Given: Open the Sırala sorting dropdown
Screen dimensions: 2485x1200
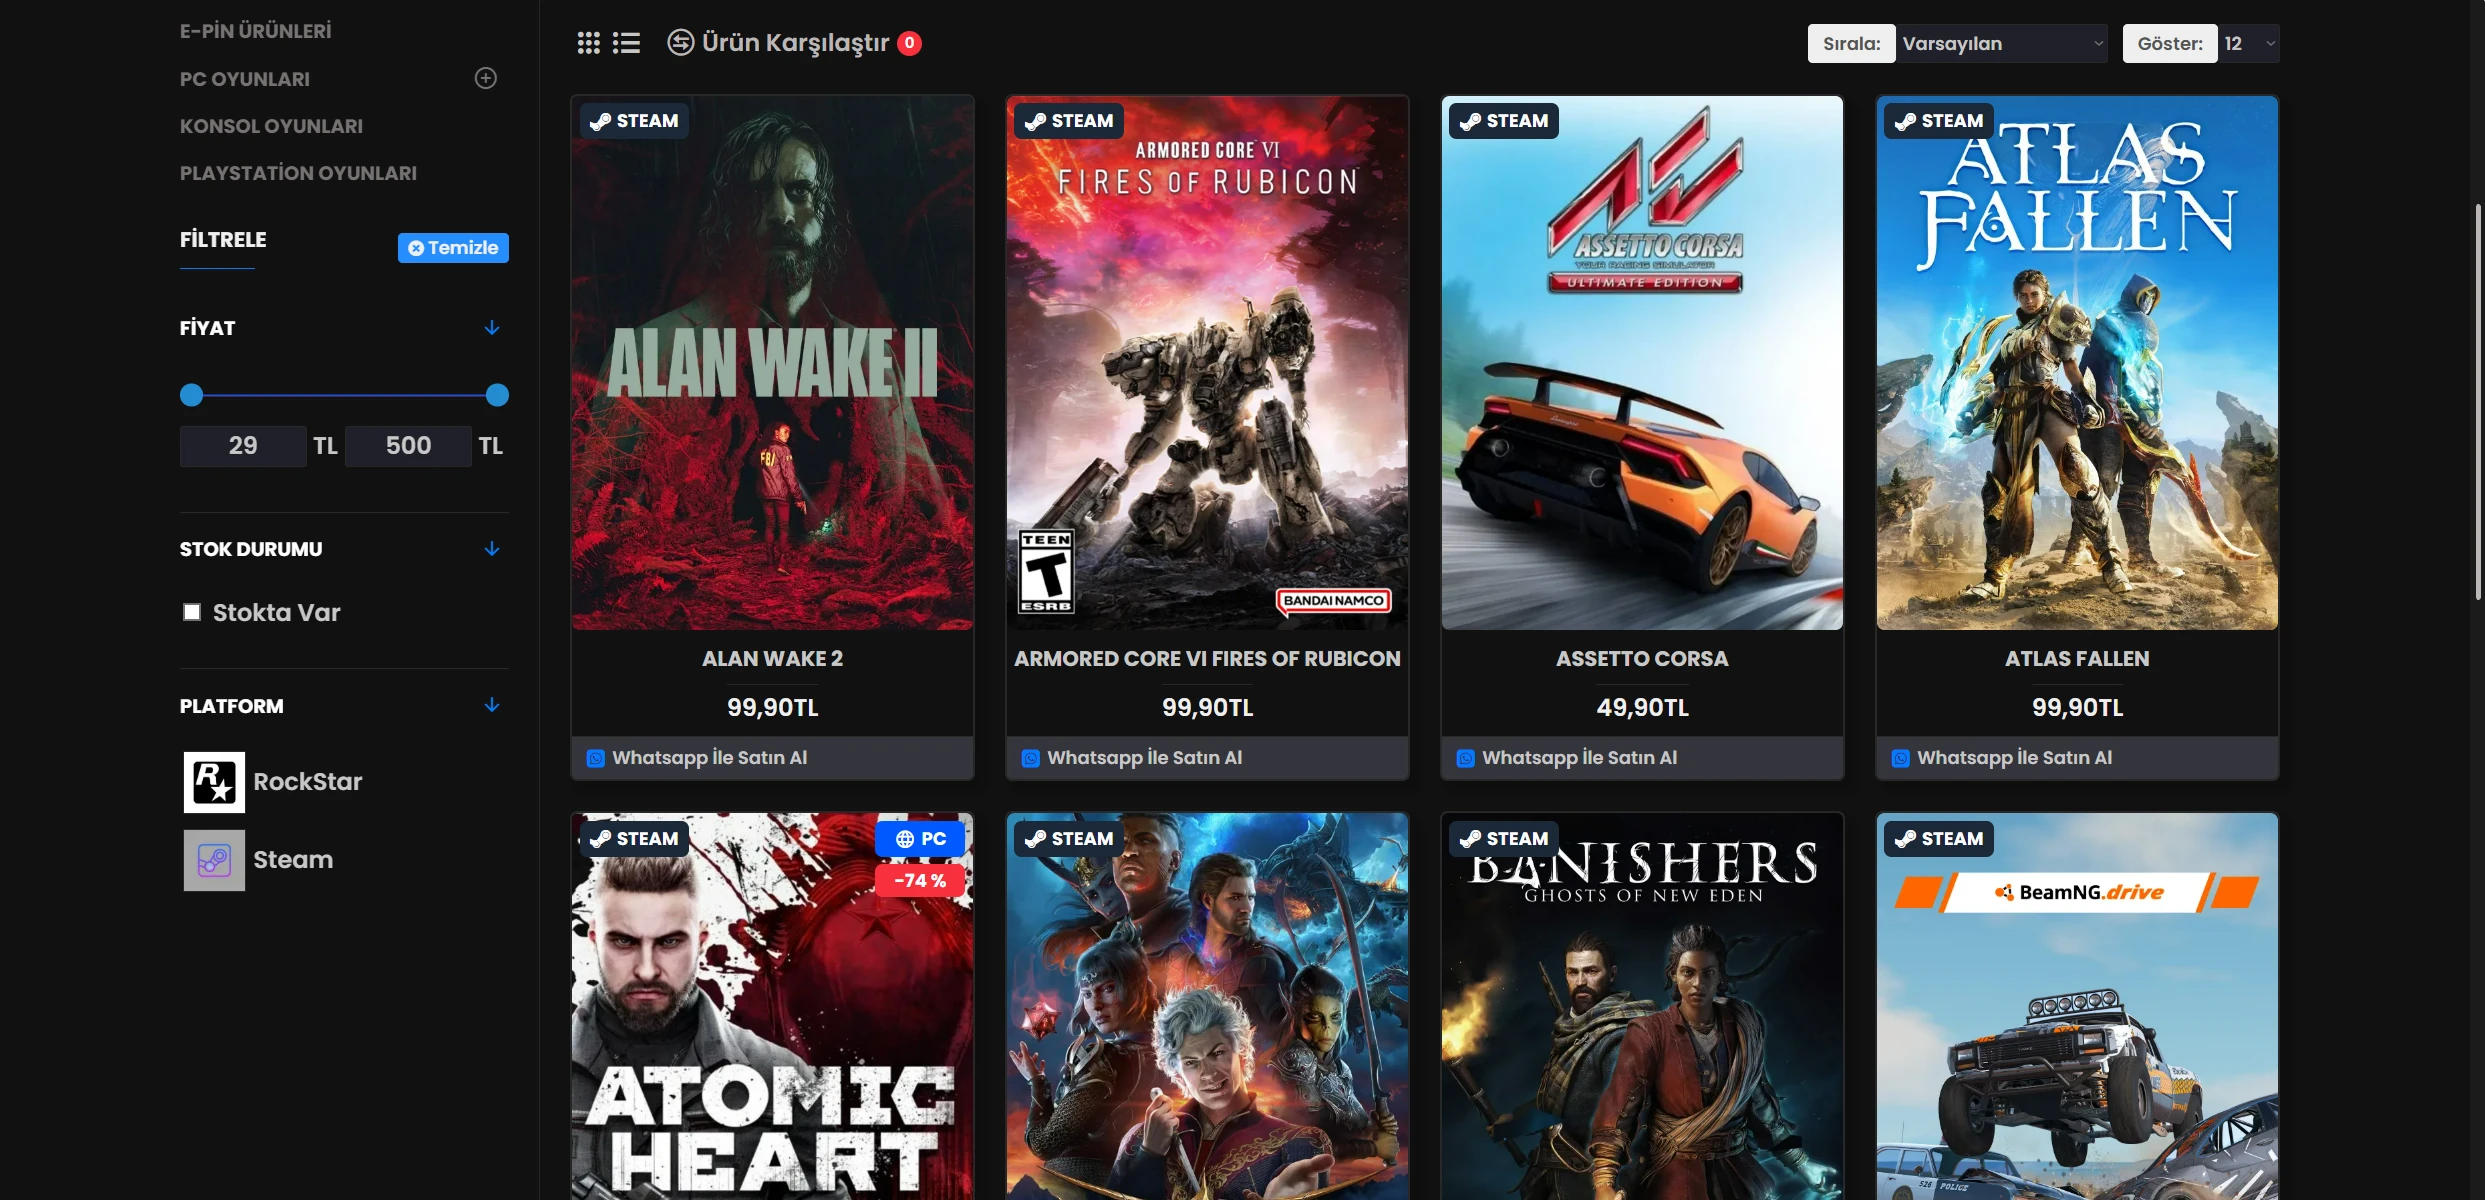Looking at the screenshot, I should point(2002,44).
